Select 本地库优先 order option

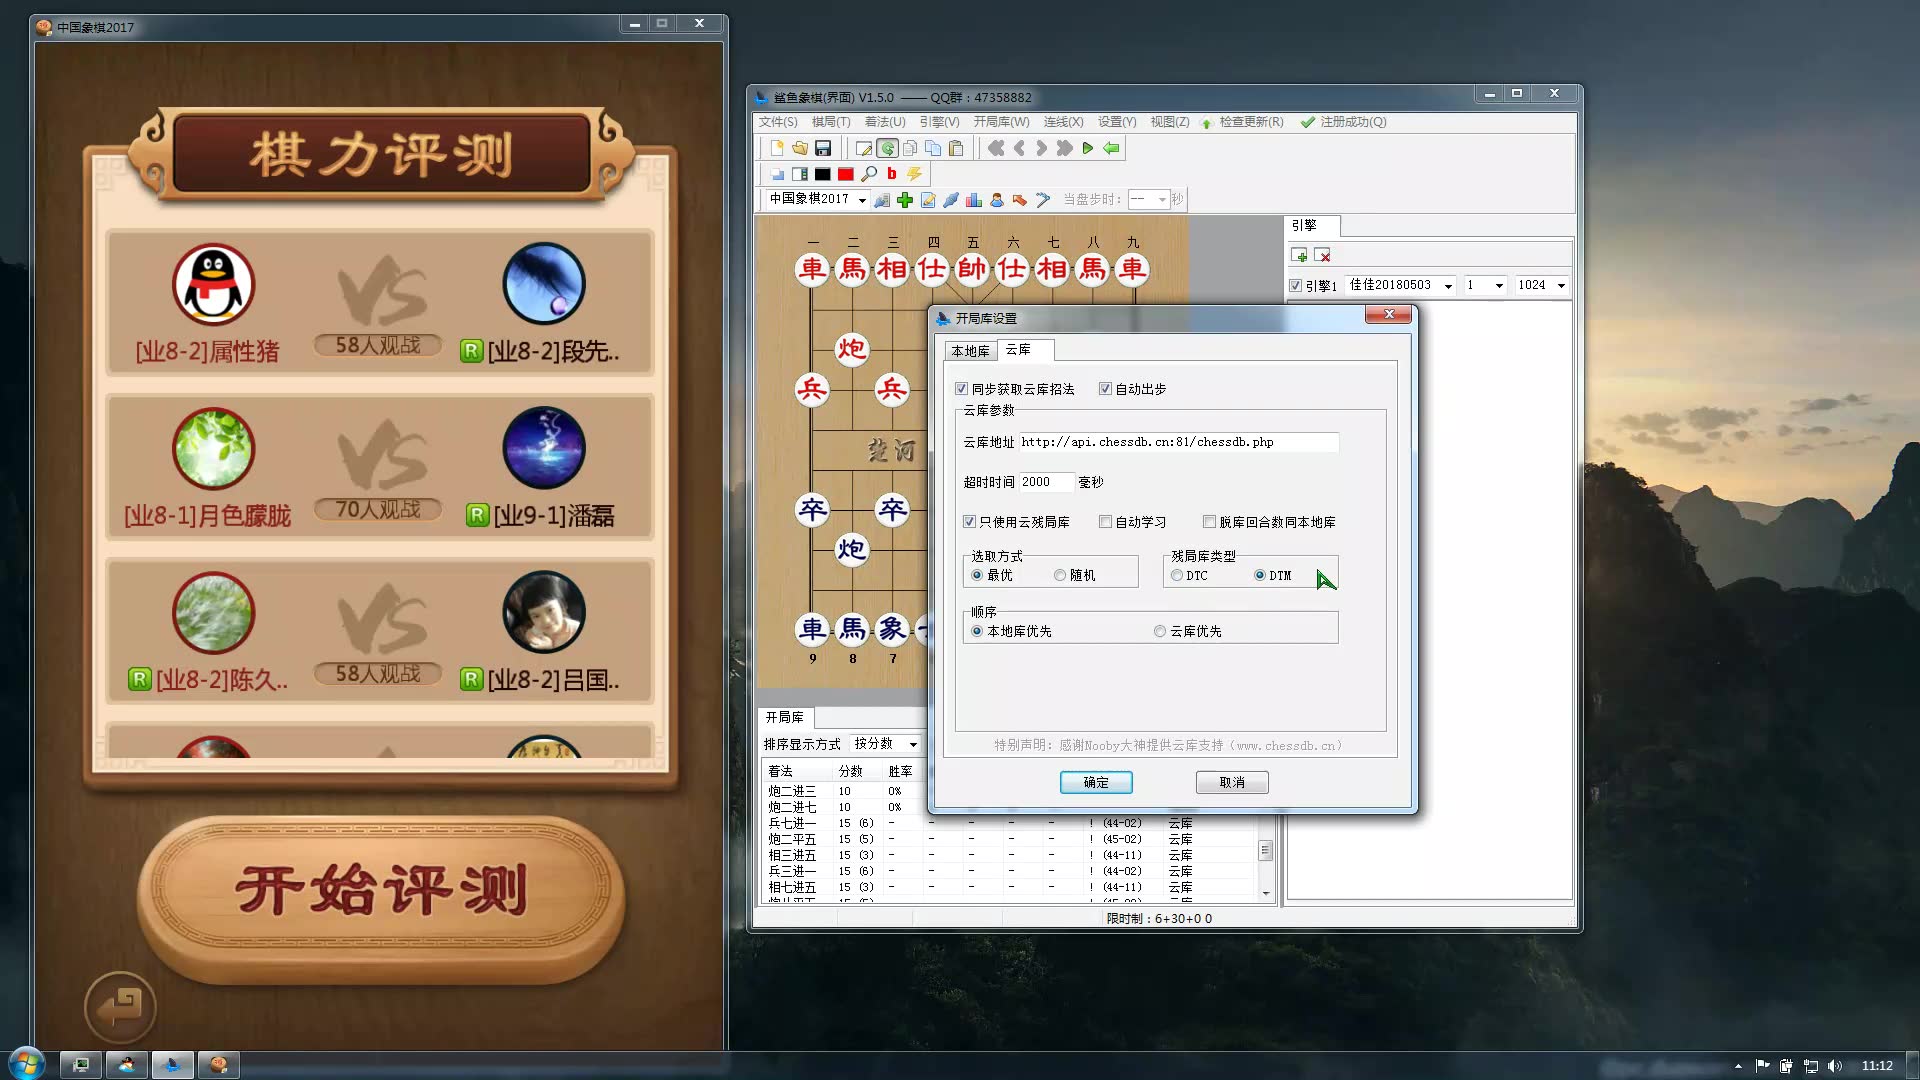coord(977,632)
